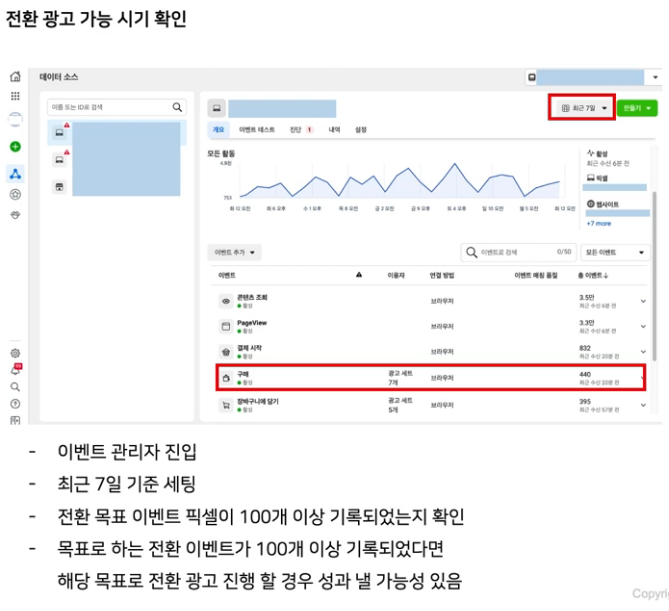Select the account avatar circle in sidebar
The height and width of the screenshot is (611, 669).
(x=15, y=119)
